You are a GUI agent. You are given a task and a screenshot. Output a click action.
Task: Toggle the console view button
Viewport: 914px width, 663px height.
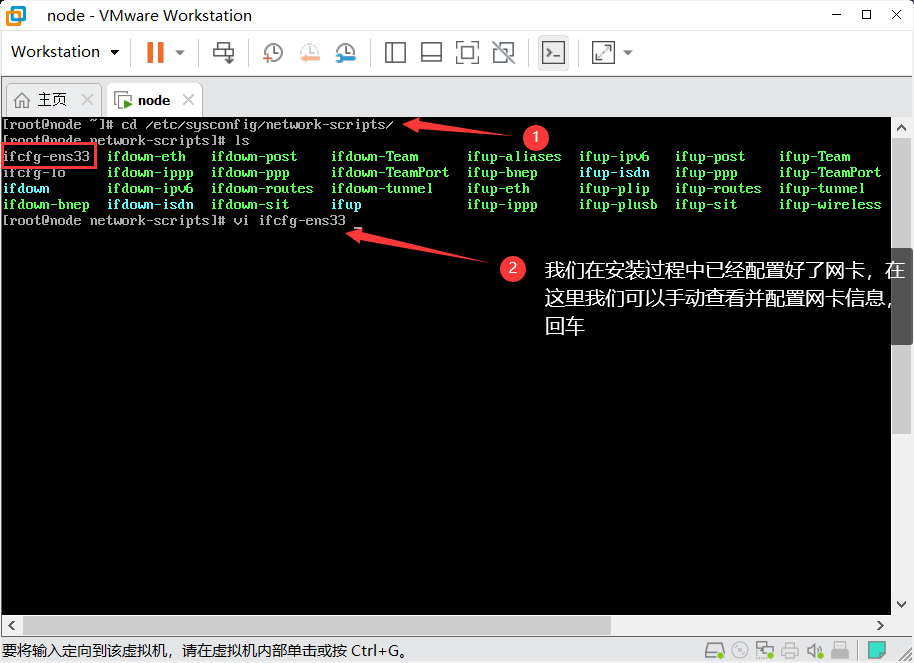click(x=553, y=52)
